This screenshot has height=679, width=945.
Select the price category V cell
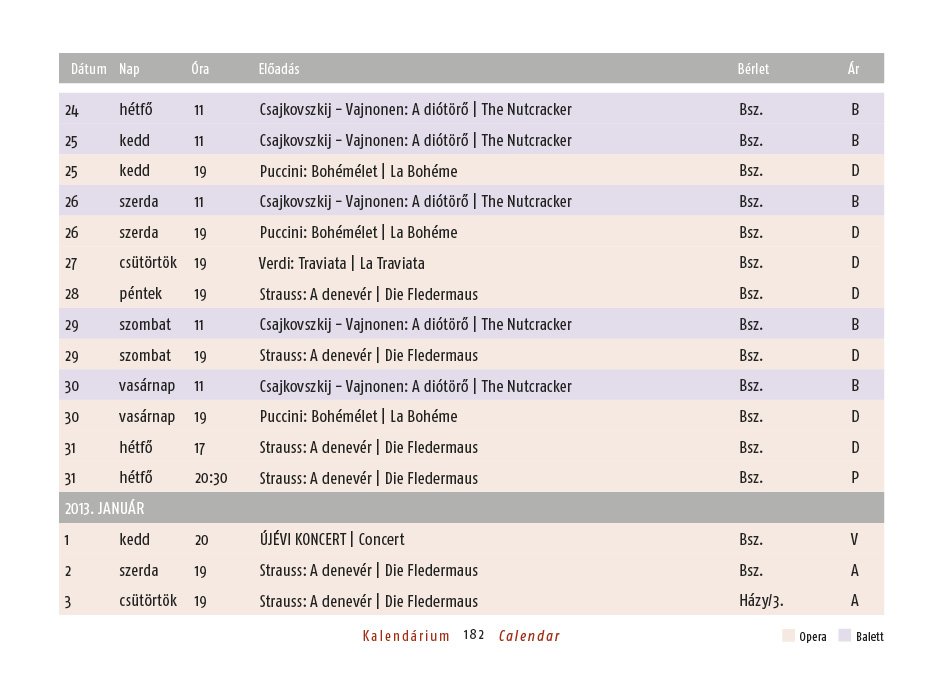pos(855,539)
